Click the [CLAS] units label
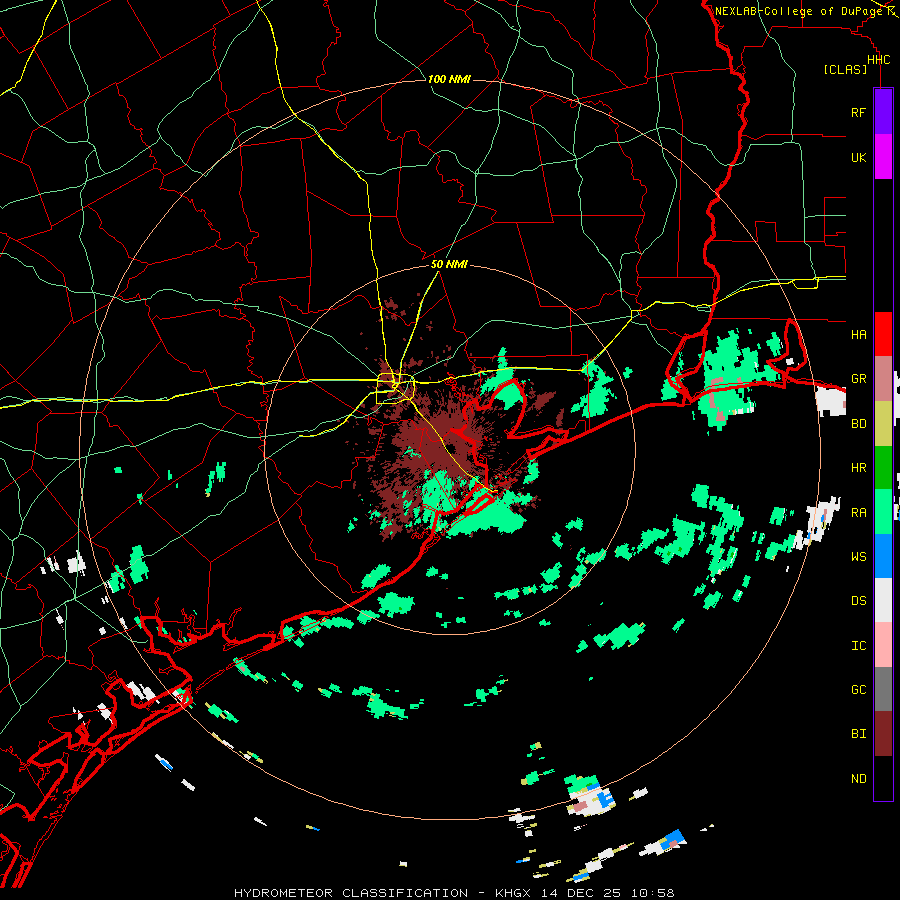Viewport: 900px width, 900px height. coord(845,69)
